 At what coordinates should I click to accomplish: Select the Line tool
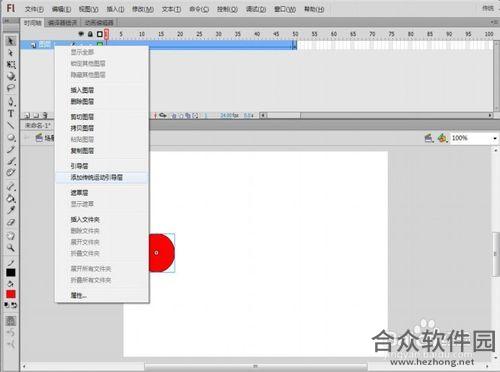(x=11, y=125)
